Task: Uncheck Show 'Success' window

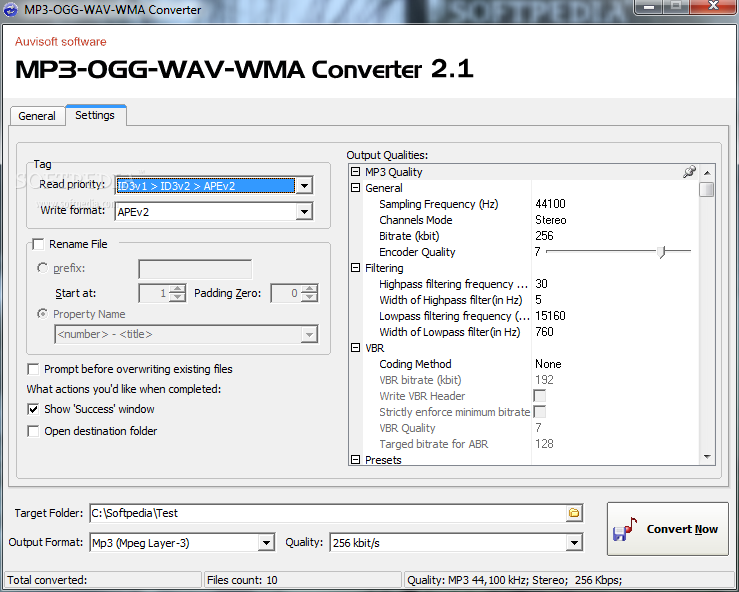Action: (x=33, y=409)
